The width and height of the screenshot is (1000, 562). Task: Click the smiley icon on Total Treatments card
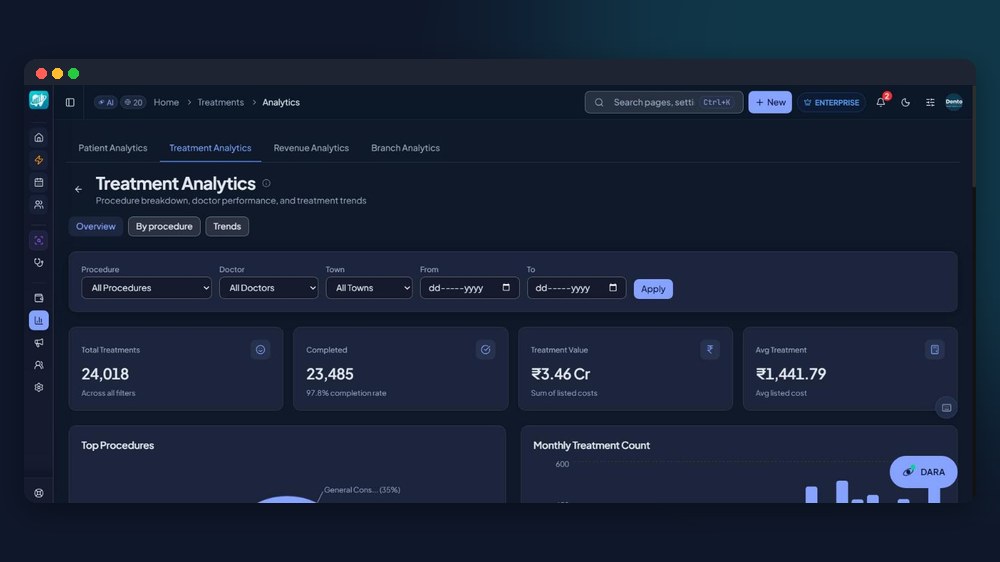pyautogui.click(x=260, y=350)
